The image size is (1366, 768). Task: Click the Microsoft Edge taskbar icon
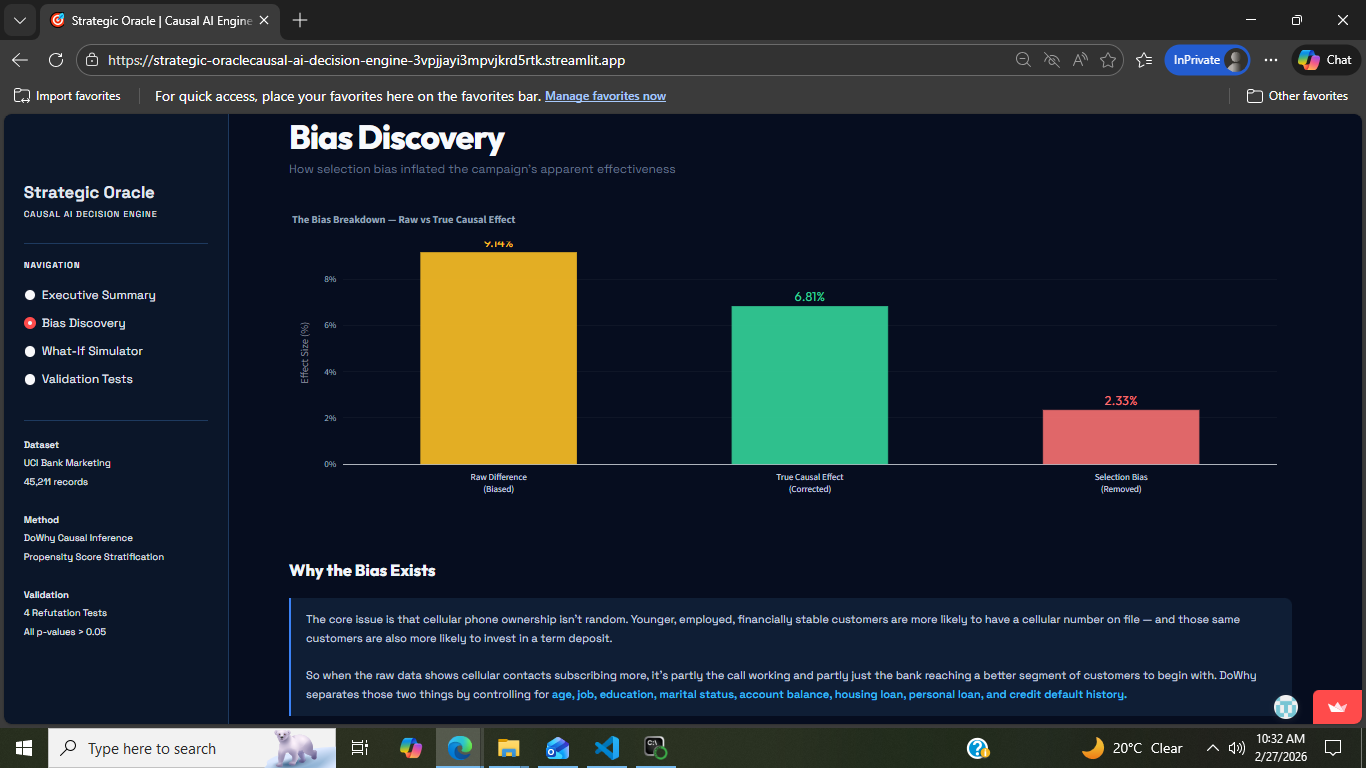(460, 748)
